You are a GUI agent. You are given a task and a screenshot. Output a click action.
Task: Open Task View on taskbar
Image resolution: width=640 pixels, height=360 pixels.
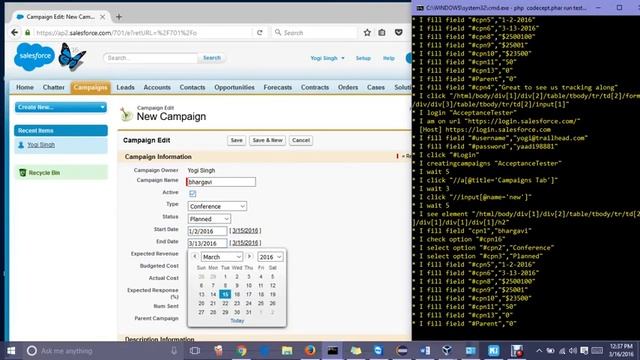pos(195,351)
